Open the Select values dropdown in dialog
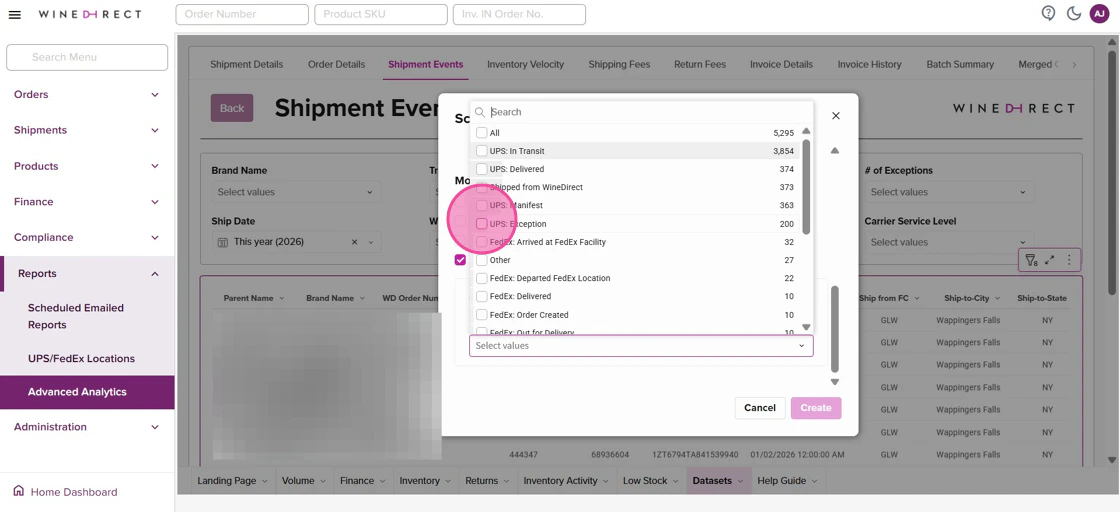 tap(641, 346)
